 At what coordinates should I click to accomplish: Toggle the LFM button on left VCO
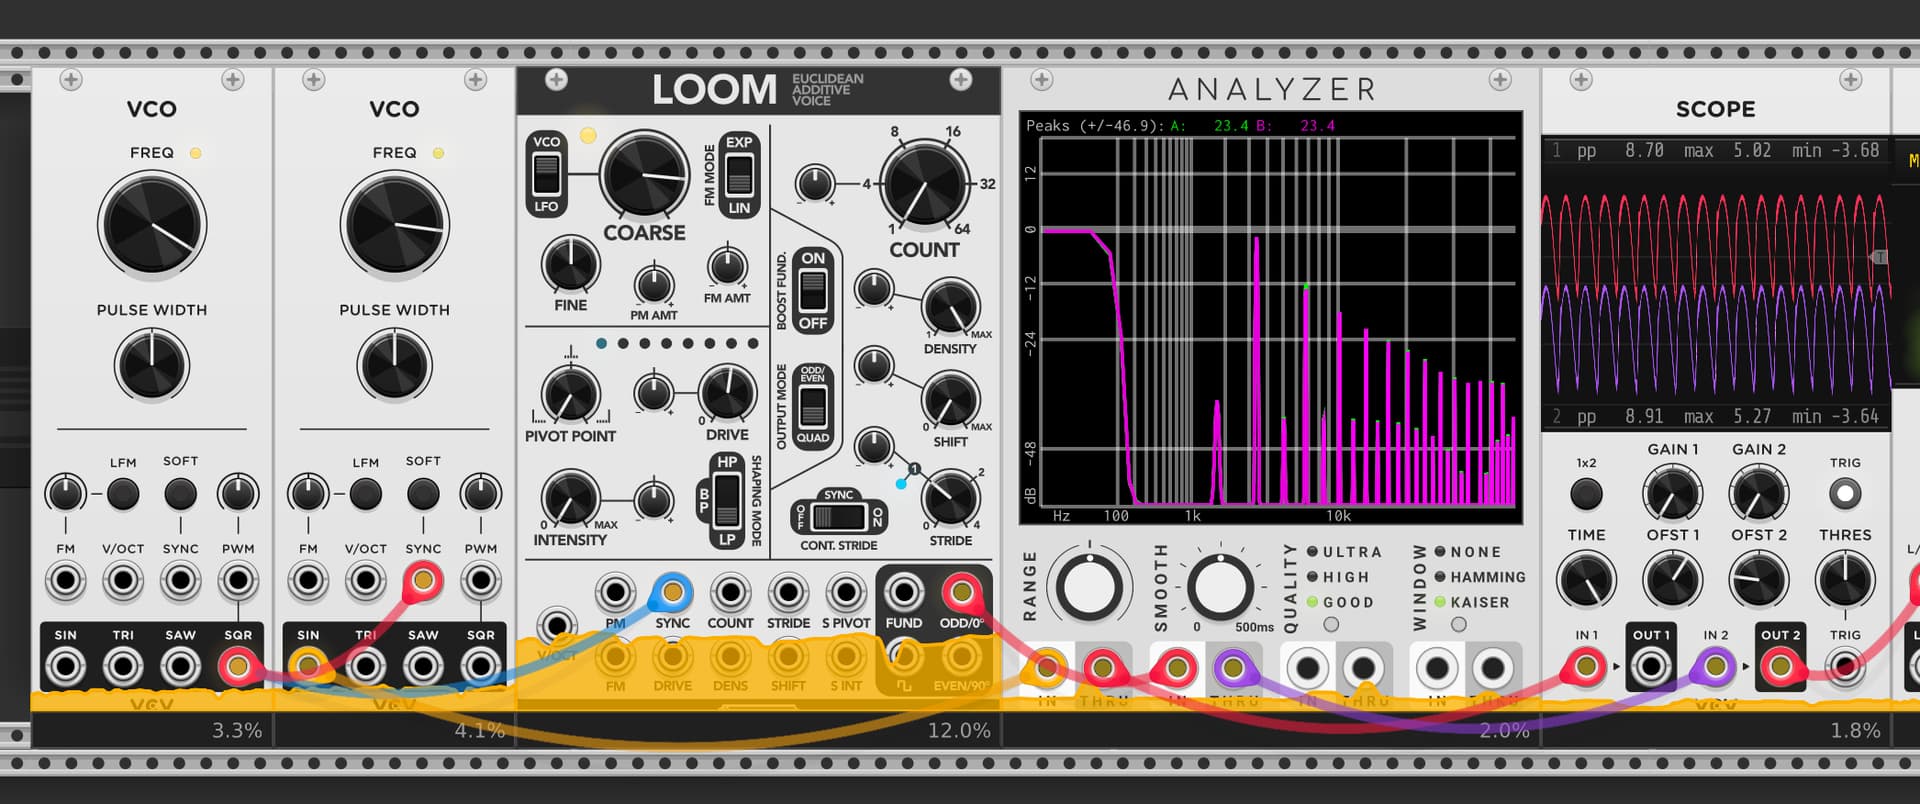[x=123, y=493]
